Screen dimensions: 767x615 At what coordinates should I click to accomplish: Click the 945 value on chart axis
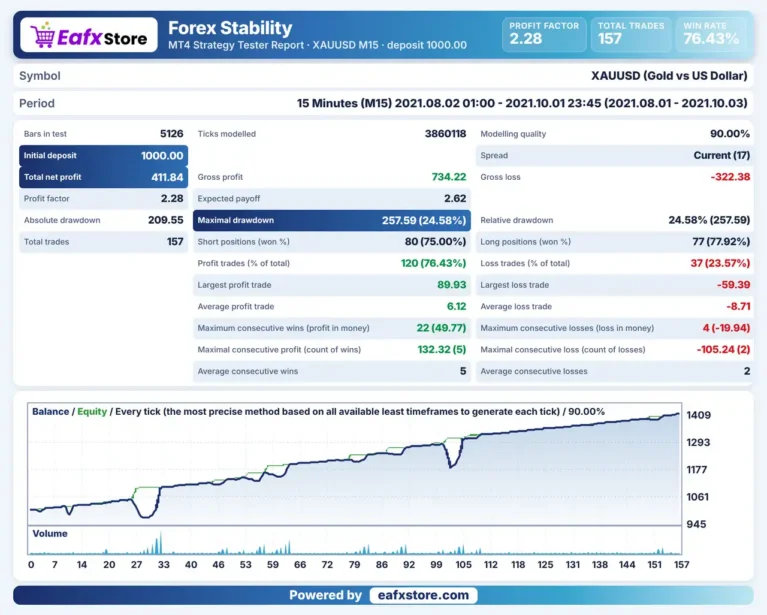coord(696,524)
